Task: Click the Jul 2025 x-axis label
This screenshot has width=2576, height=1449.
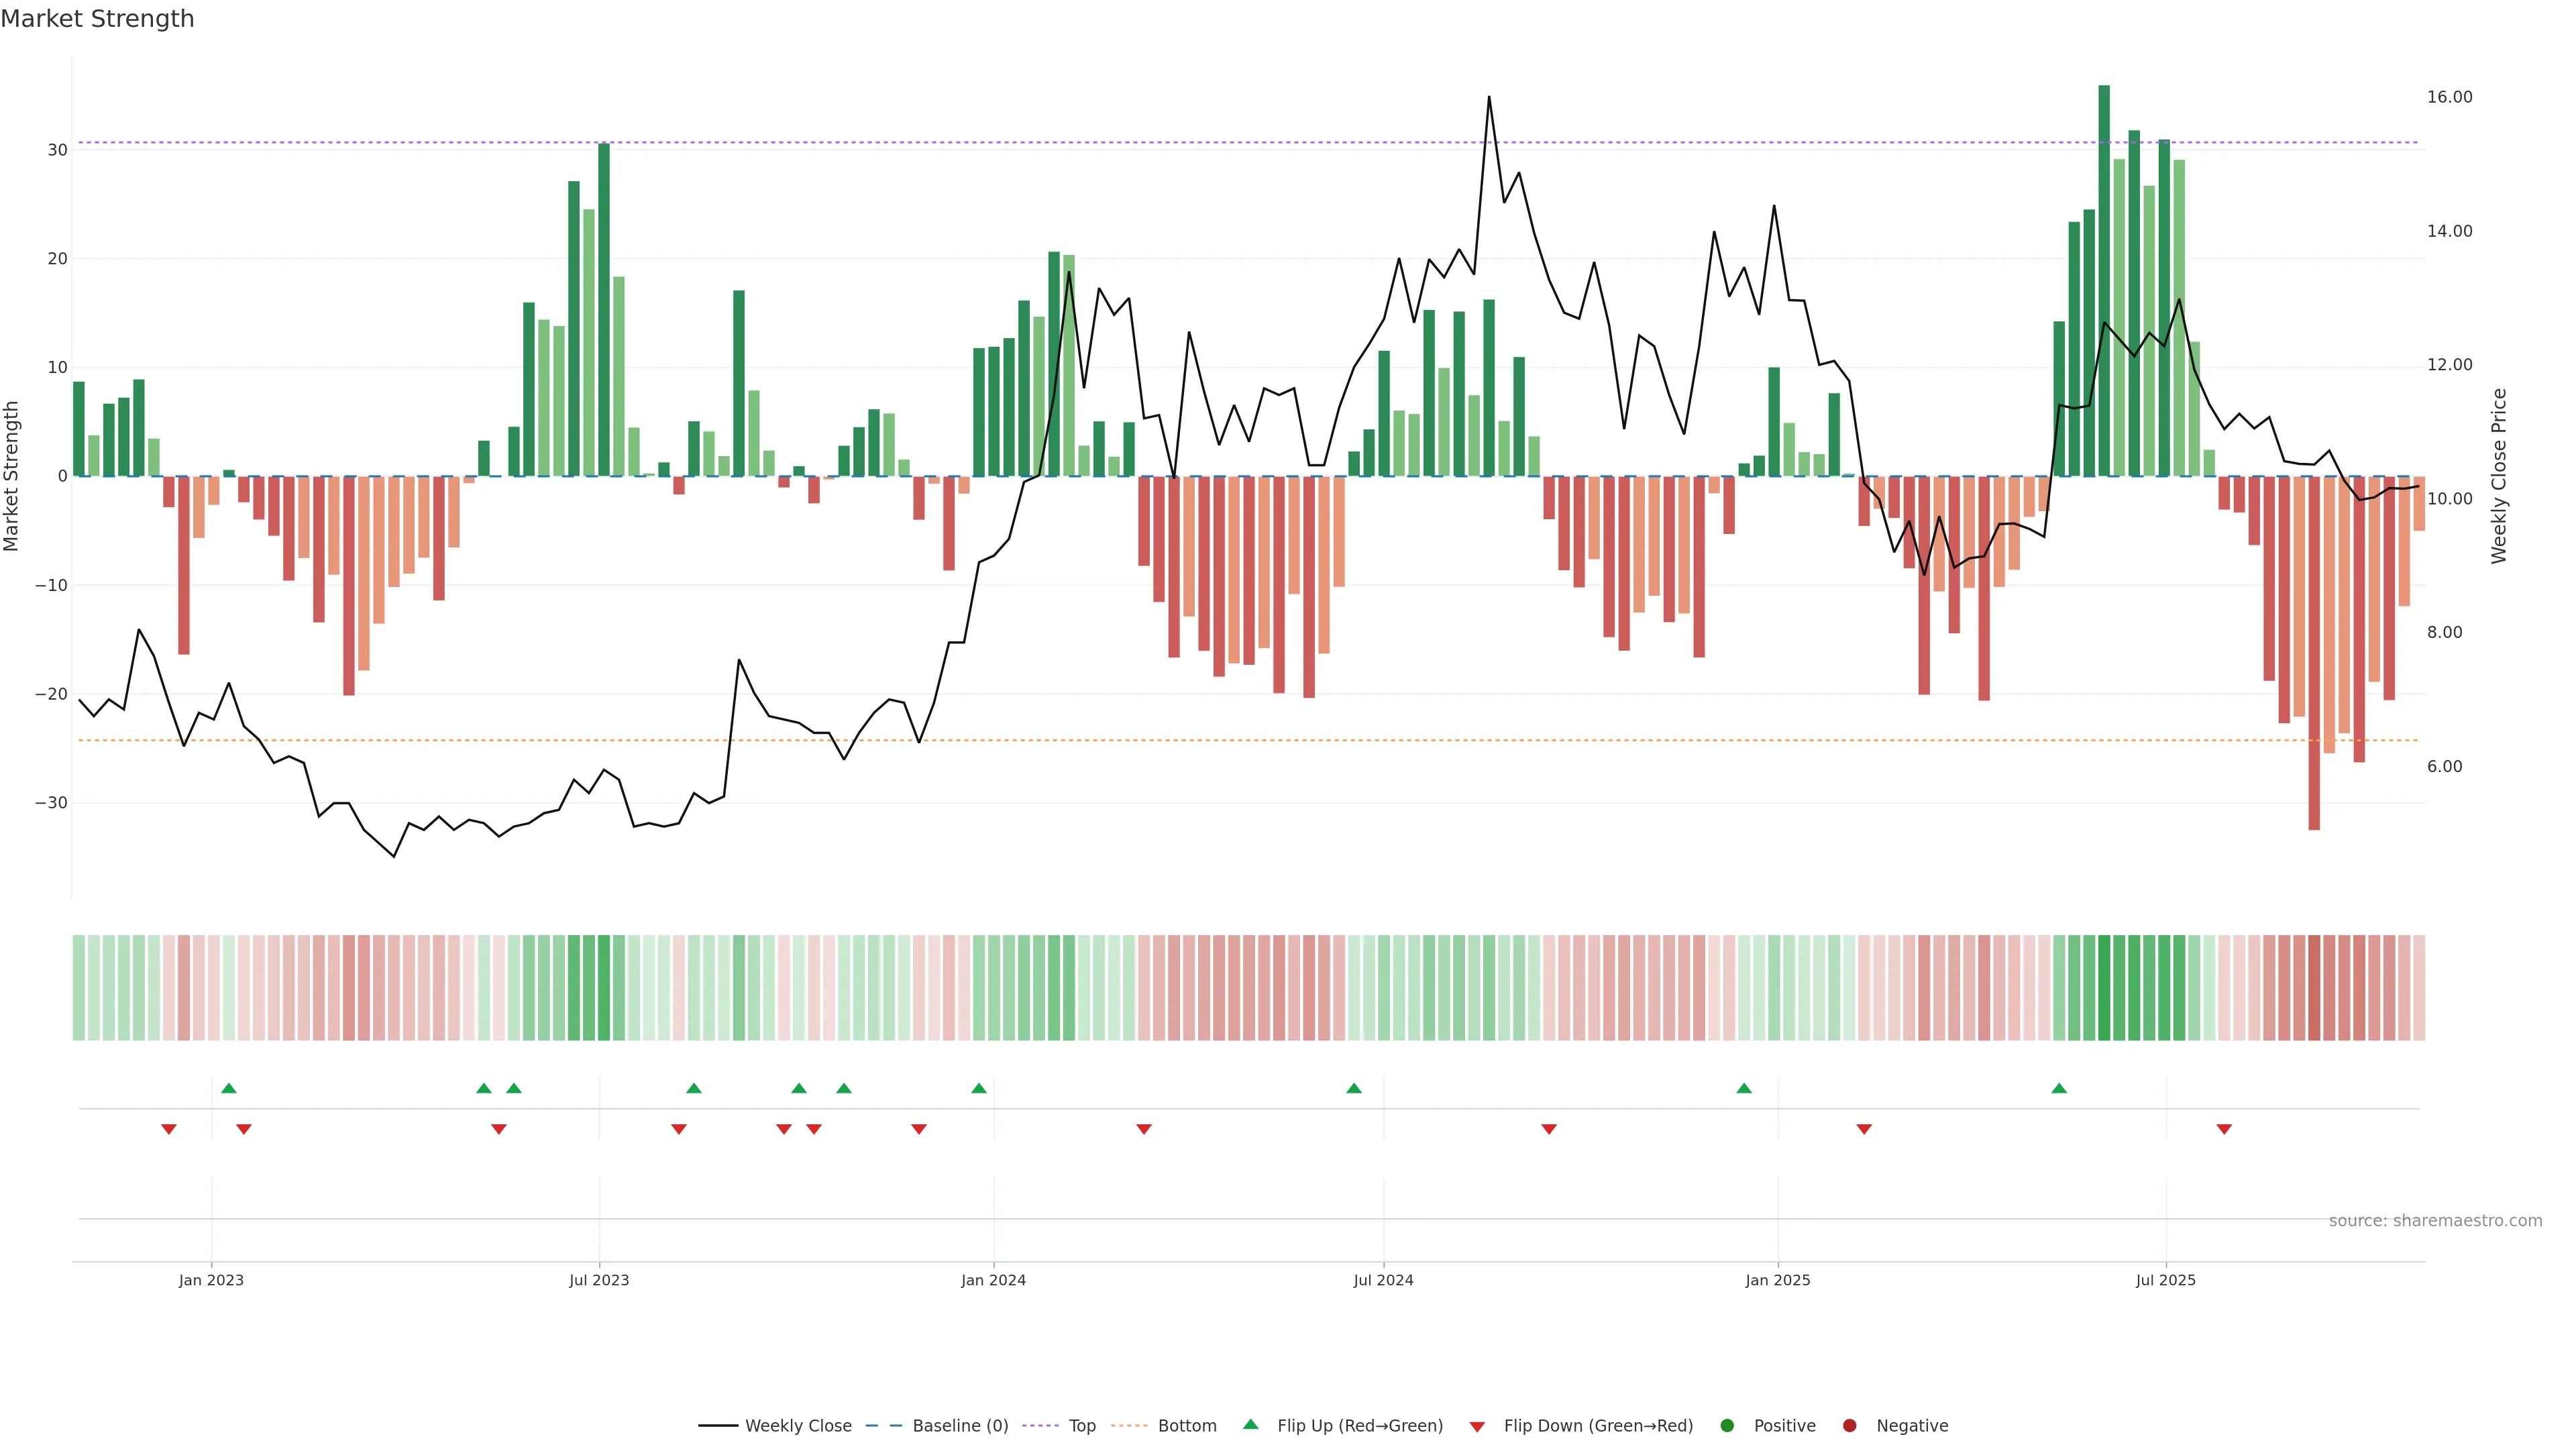Action: click(2165, 1280)
